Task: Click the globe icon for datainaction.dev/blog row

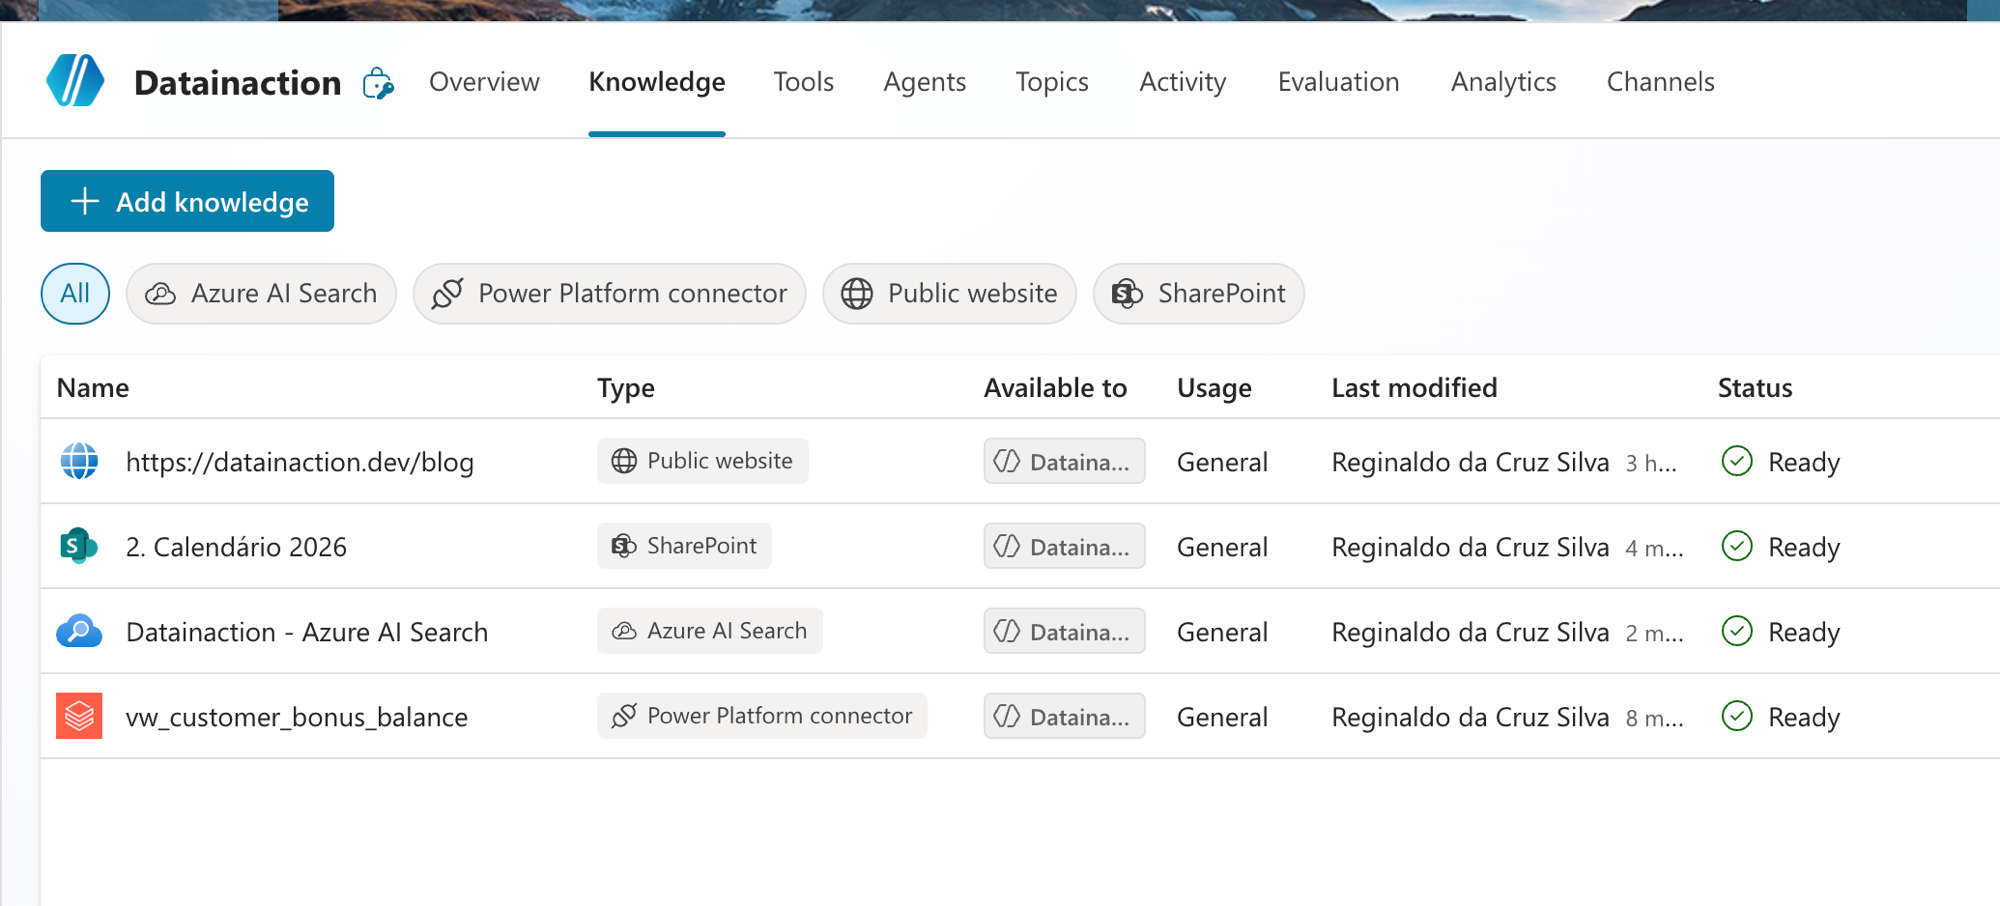Action: tap(79, 461)
